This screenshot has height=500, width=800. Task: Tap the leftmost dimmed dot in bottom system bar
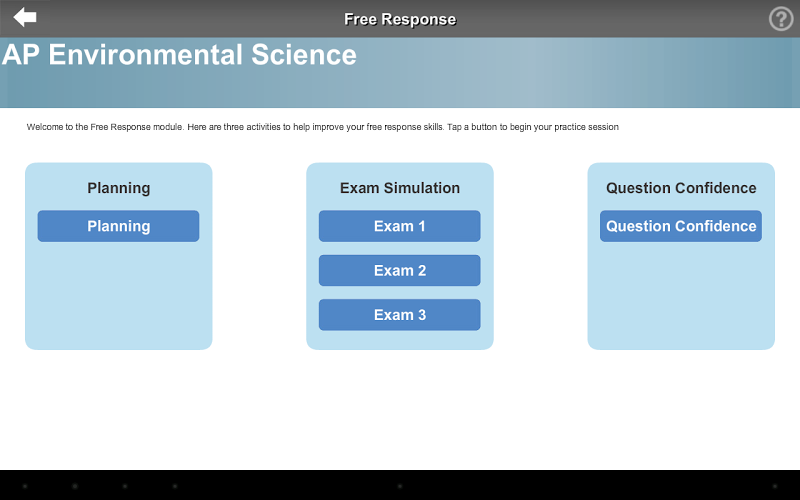click(x=25, y=486)
